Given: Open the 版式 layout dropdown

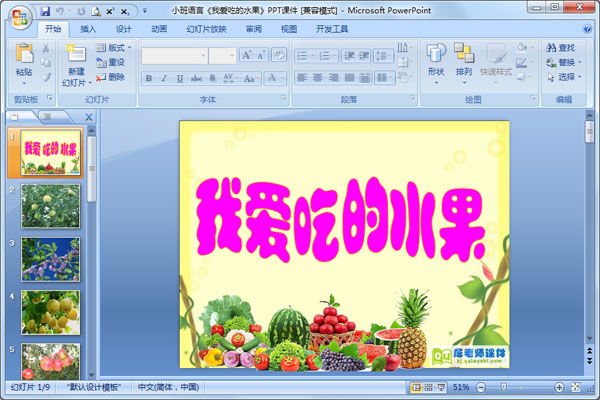Looking at the screenshot, I should tap(114, 48).
